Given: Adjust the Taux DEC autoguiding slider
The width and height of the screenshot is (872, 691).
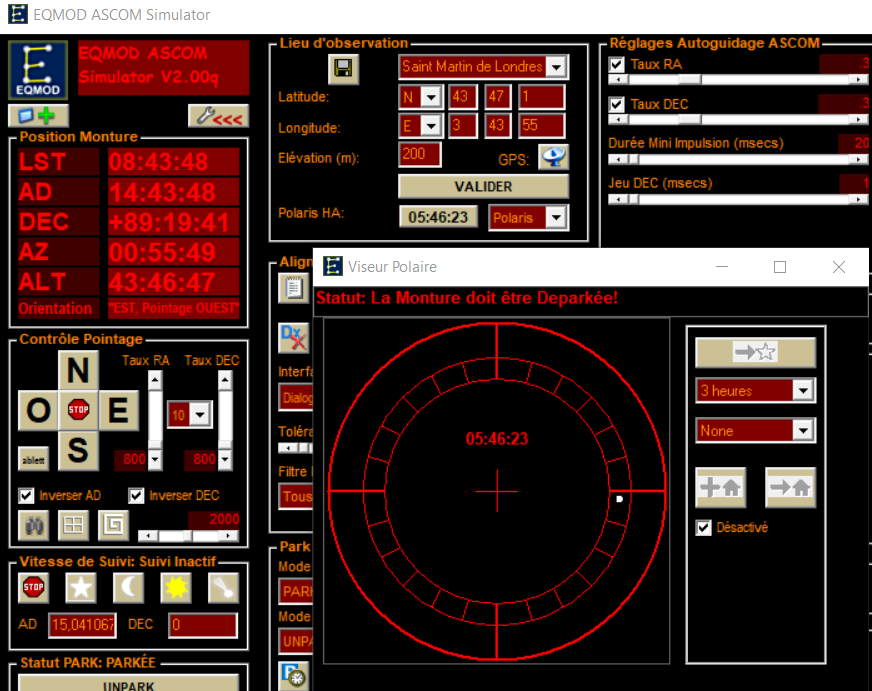Looking at the screenshot, I should (x=738, y=120).
